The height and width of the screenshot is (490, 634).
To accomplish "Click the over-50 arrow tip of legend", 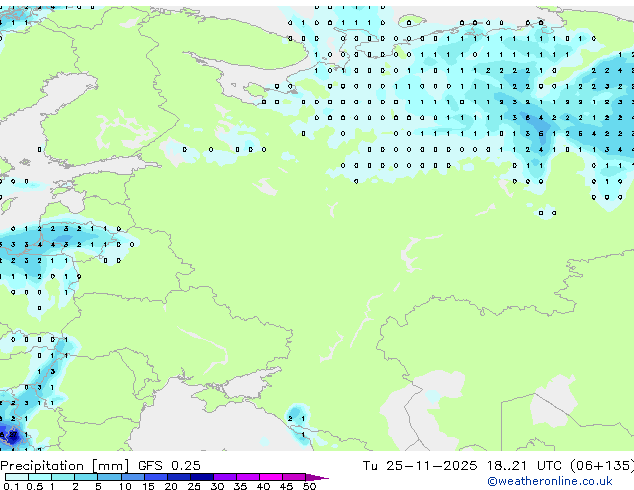I will pos(317,477).
